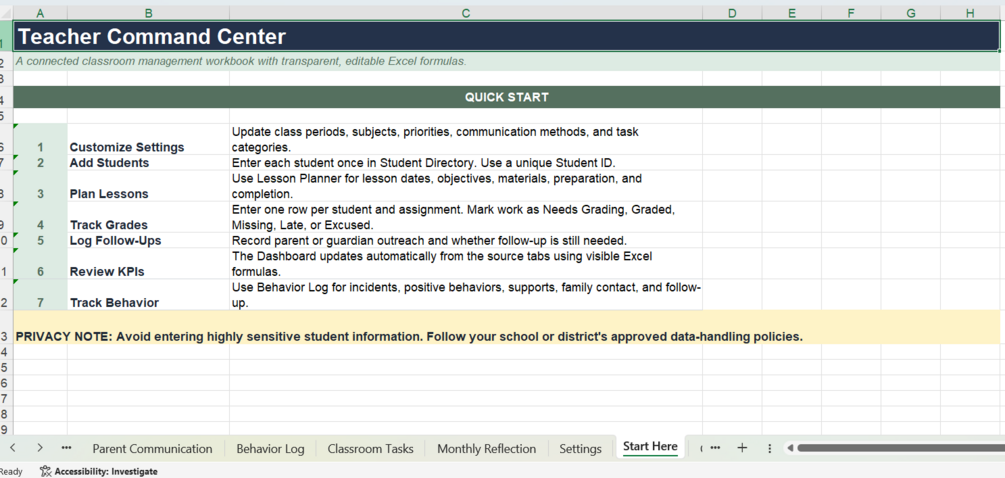Go to previous sheet tab arrow

[x=12, y=448]
